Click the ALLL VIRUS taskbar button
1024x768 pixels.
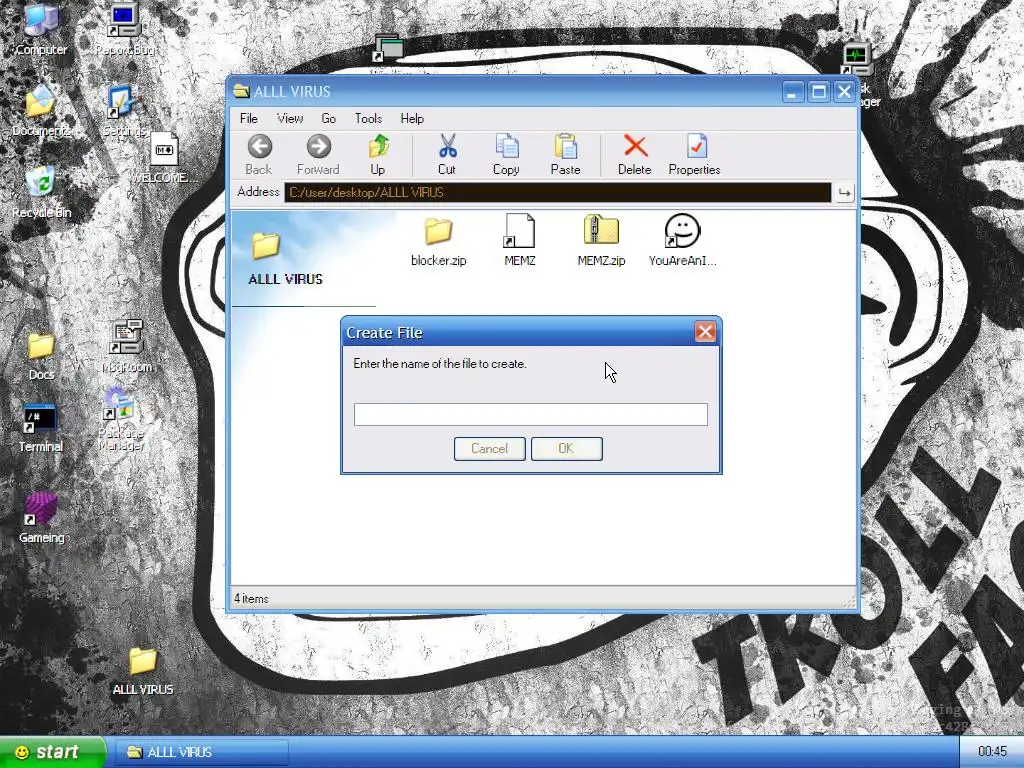(202, 752)
